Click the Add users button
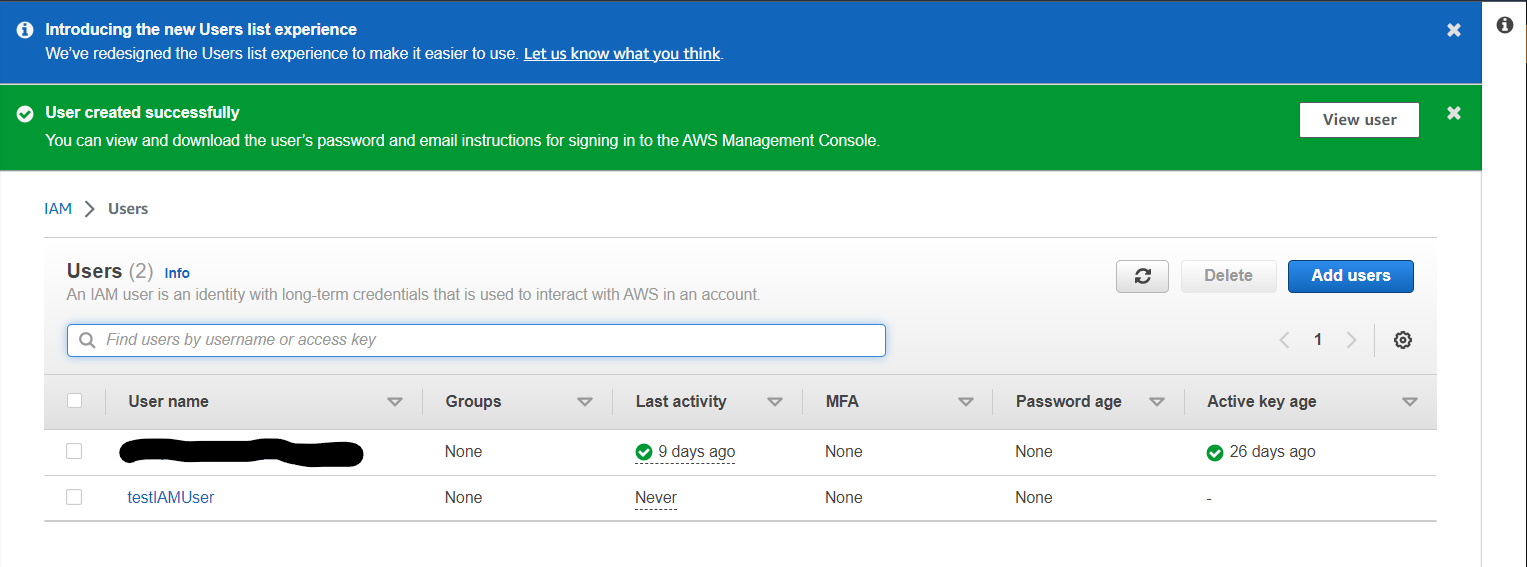 1351,276
